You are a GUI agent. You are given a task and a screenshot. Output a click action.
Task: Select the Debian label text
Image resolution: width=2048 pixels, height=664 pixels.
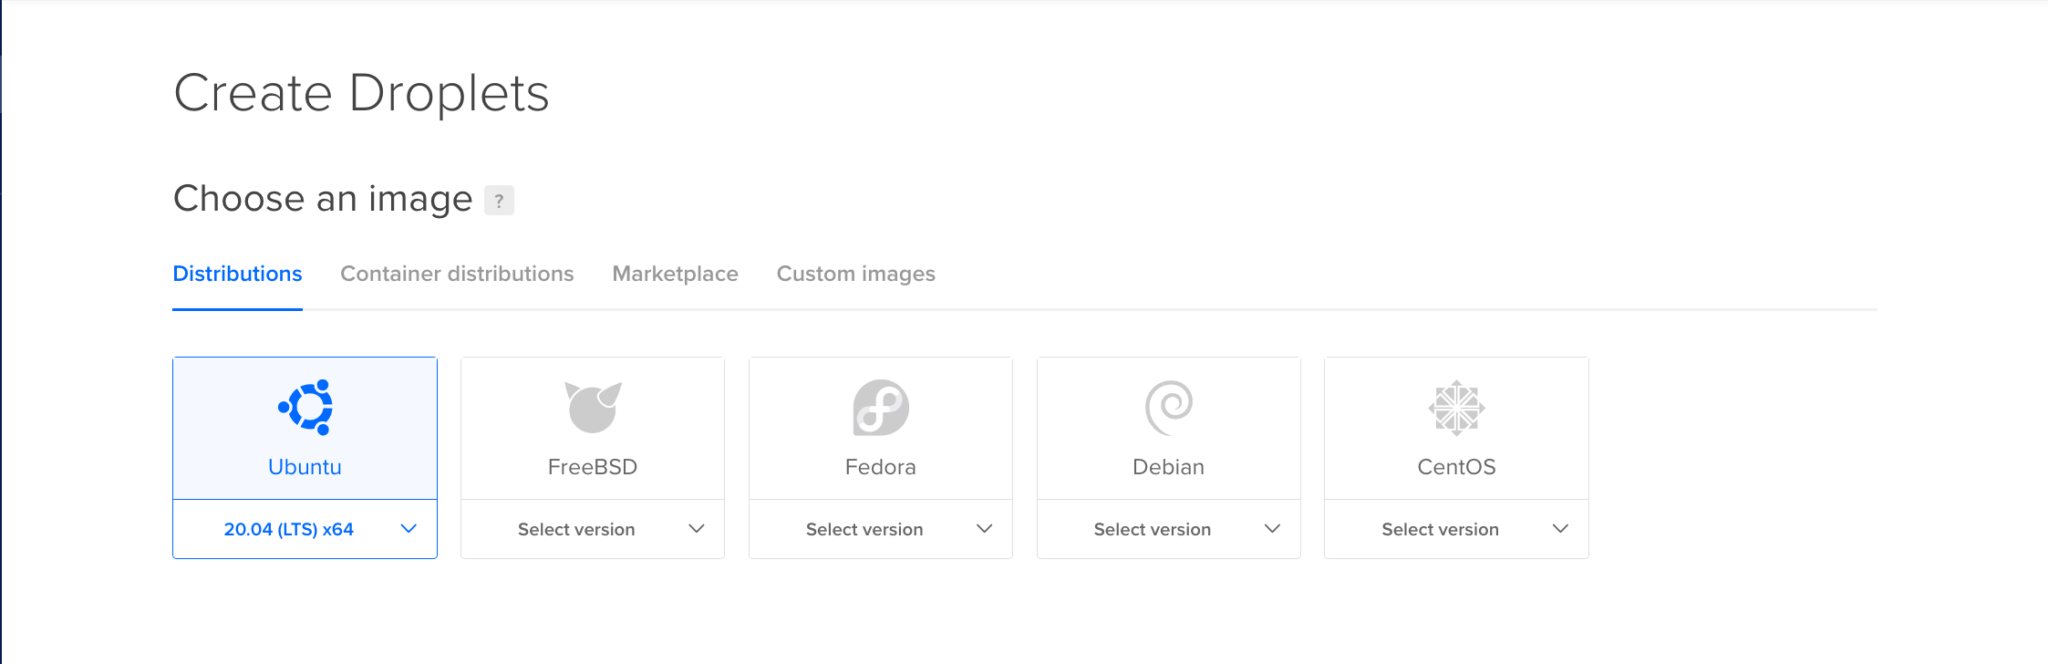[x=1169, y=467]
